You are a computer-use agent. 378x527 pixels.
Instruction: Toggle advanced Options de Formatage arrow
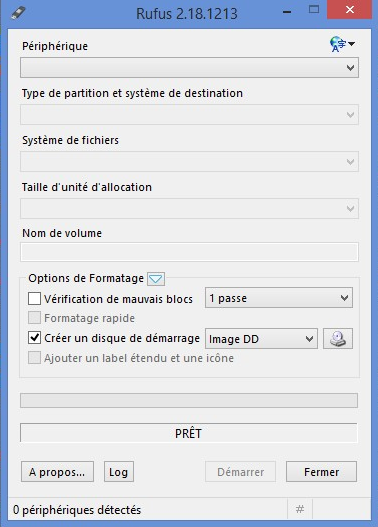tap(156, 279)
